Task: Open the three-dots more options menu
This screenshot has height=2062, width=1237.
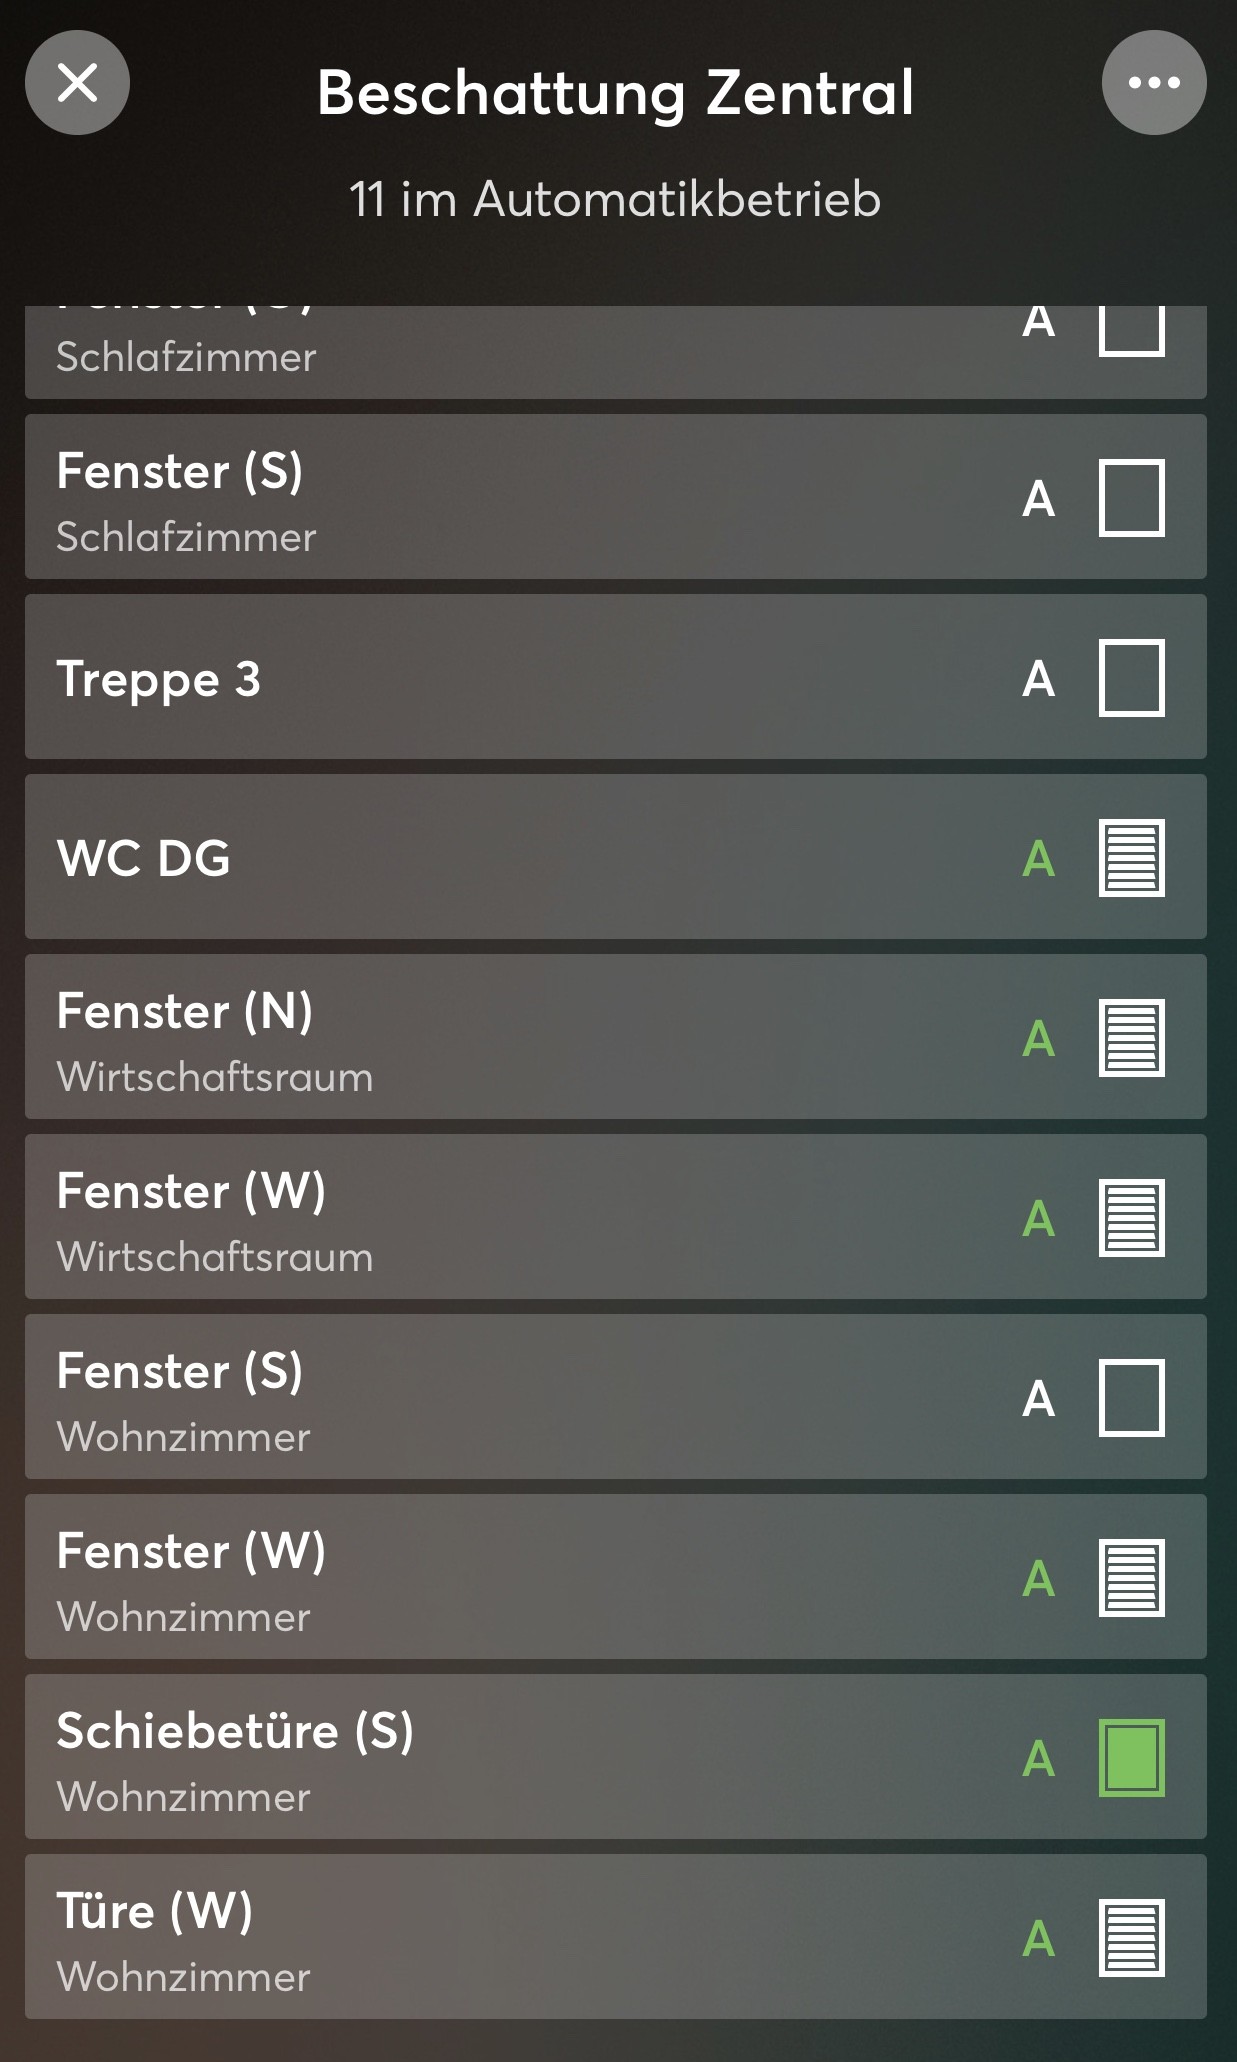Action: [1153, 82]
